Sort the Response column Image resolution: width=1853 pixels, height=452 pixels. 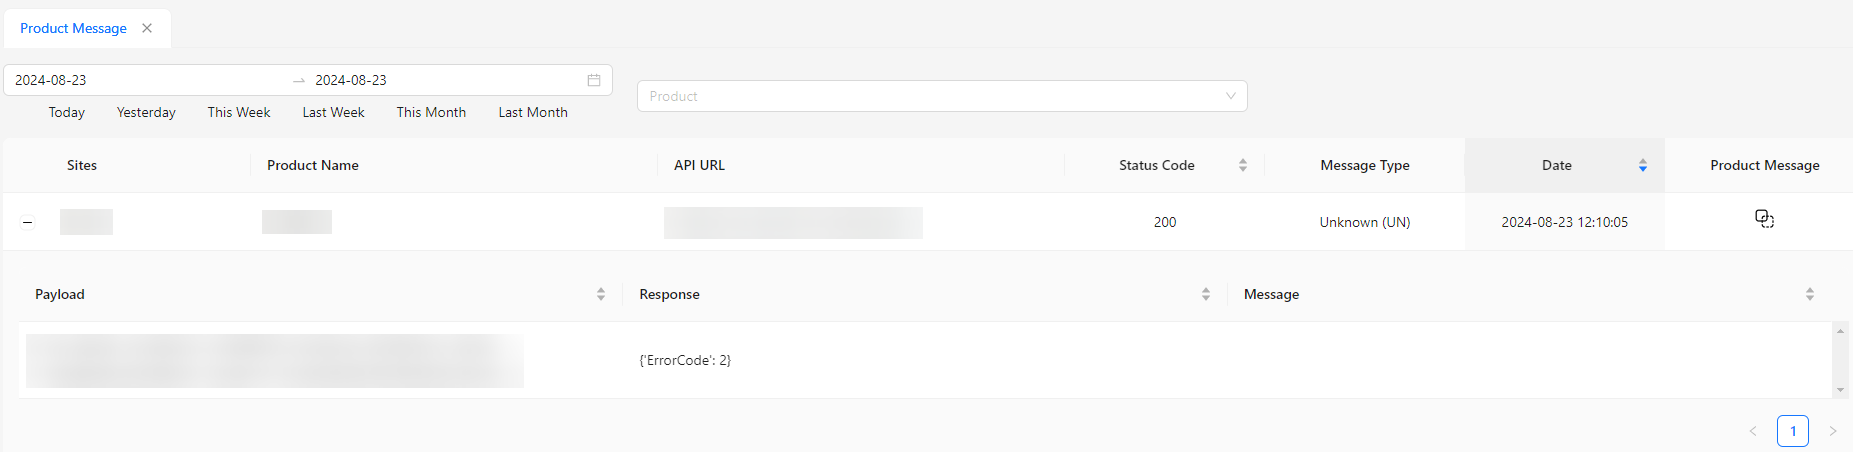pyautogui.click(x=1205, y=294)
